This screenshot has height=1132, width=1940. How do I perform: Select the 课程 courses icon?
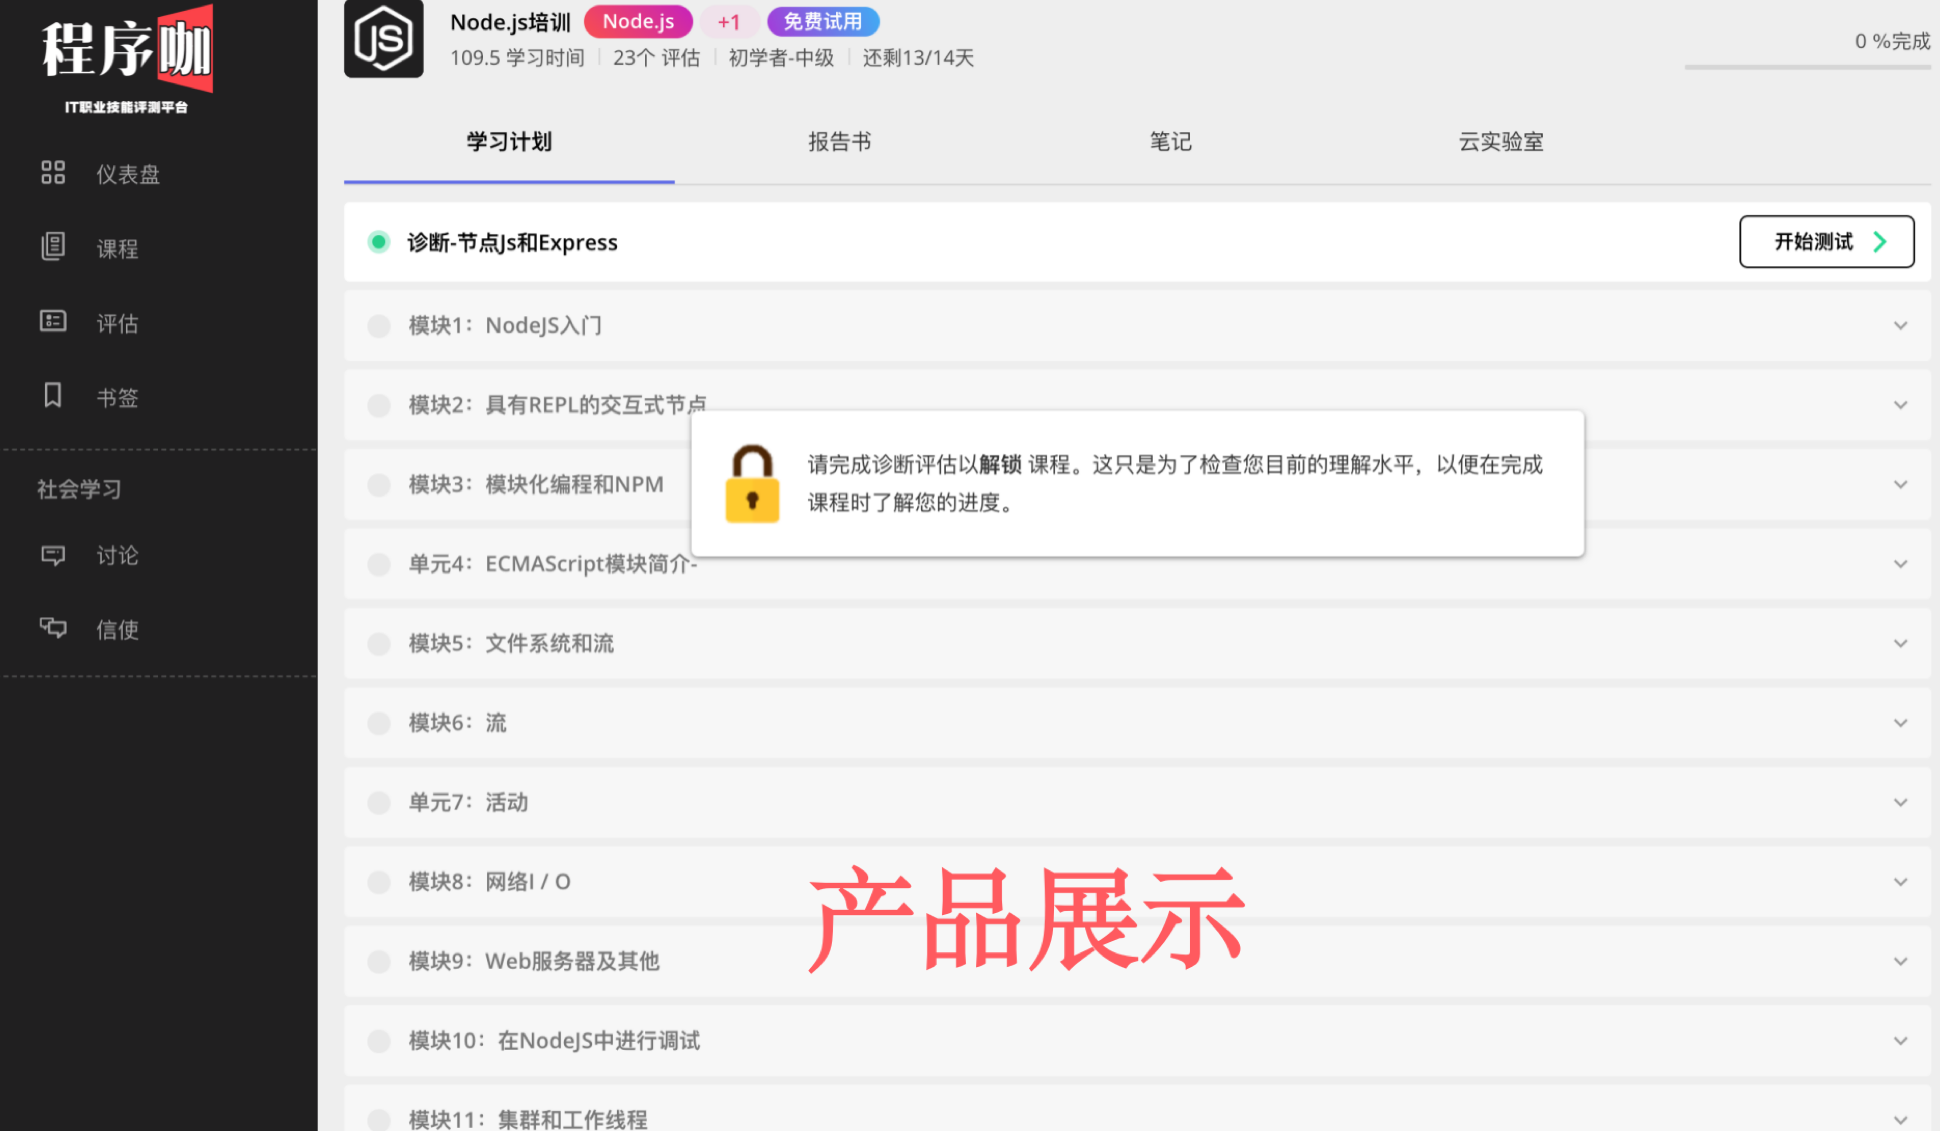point(53,247)
